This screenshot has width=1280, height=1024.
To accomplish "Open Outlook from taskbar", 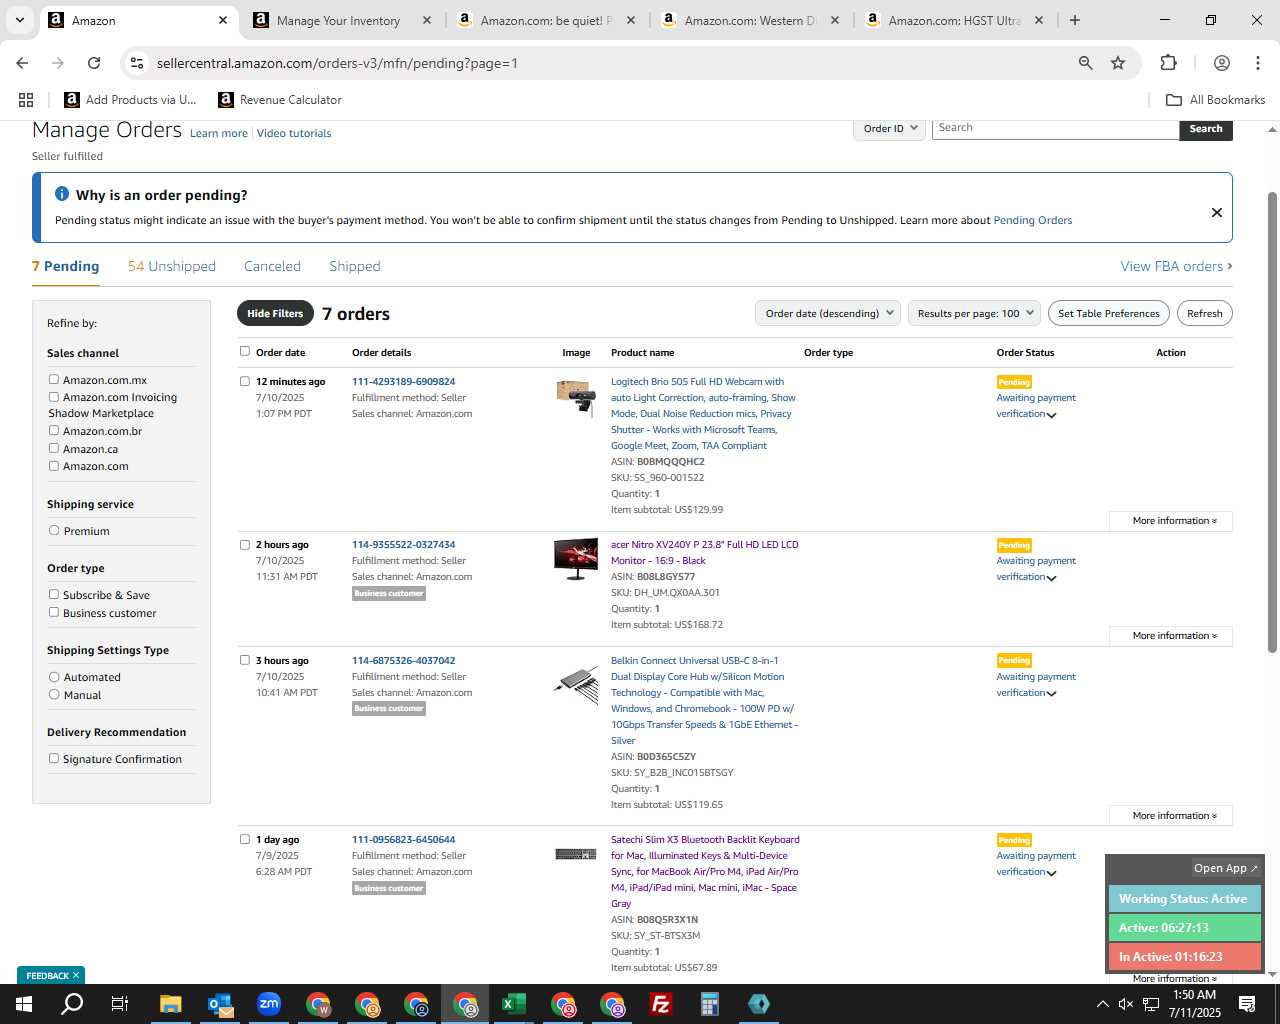I will tap(220, 1004).
